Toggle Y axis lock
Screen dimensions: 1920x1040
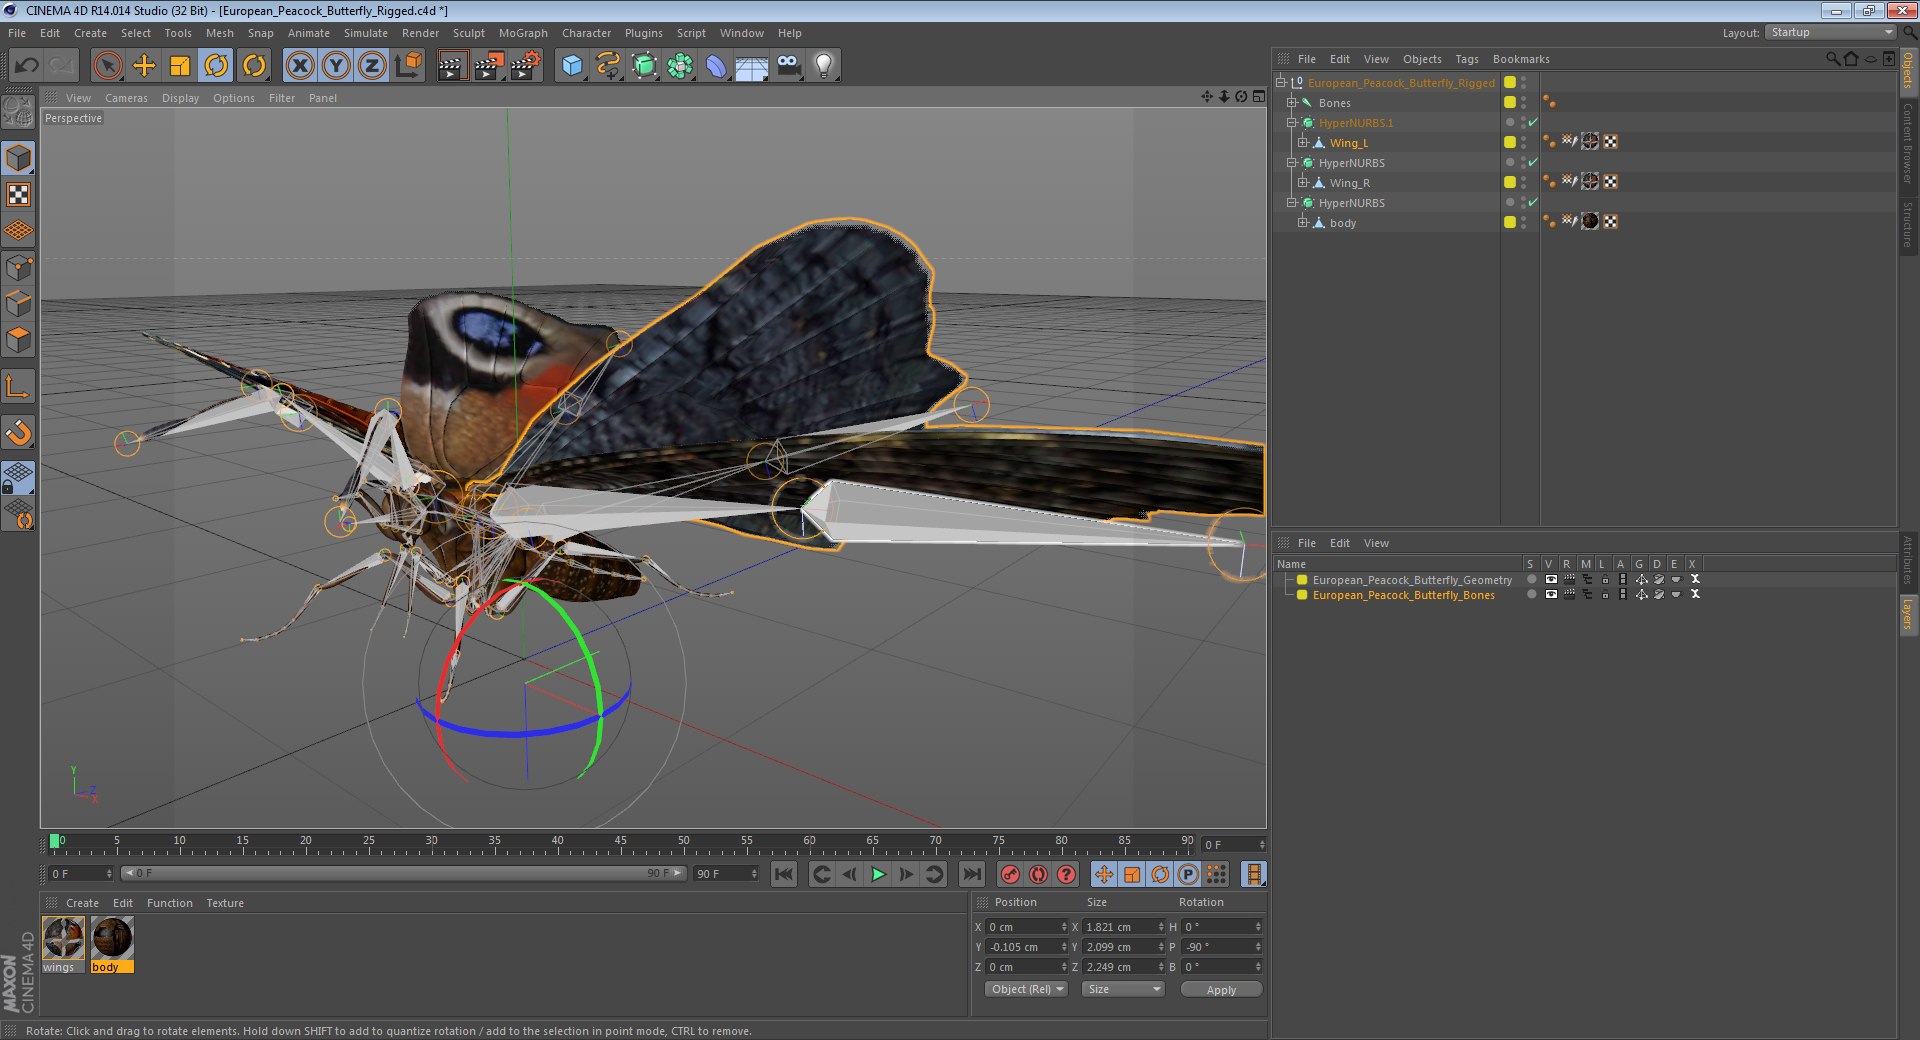pyautogui.click(x=336, y=66)
